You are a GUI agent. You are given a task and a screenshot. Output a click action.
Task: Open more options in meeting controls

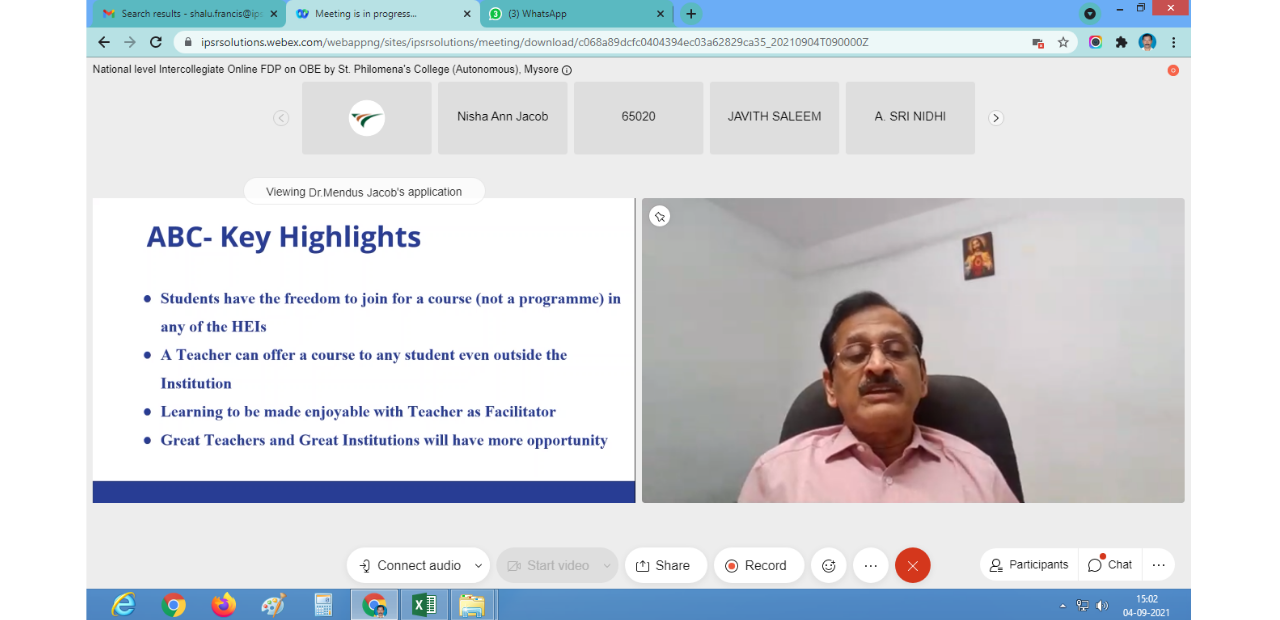[870, 565]
